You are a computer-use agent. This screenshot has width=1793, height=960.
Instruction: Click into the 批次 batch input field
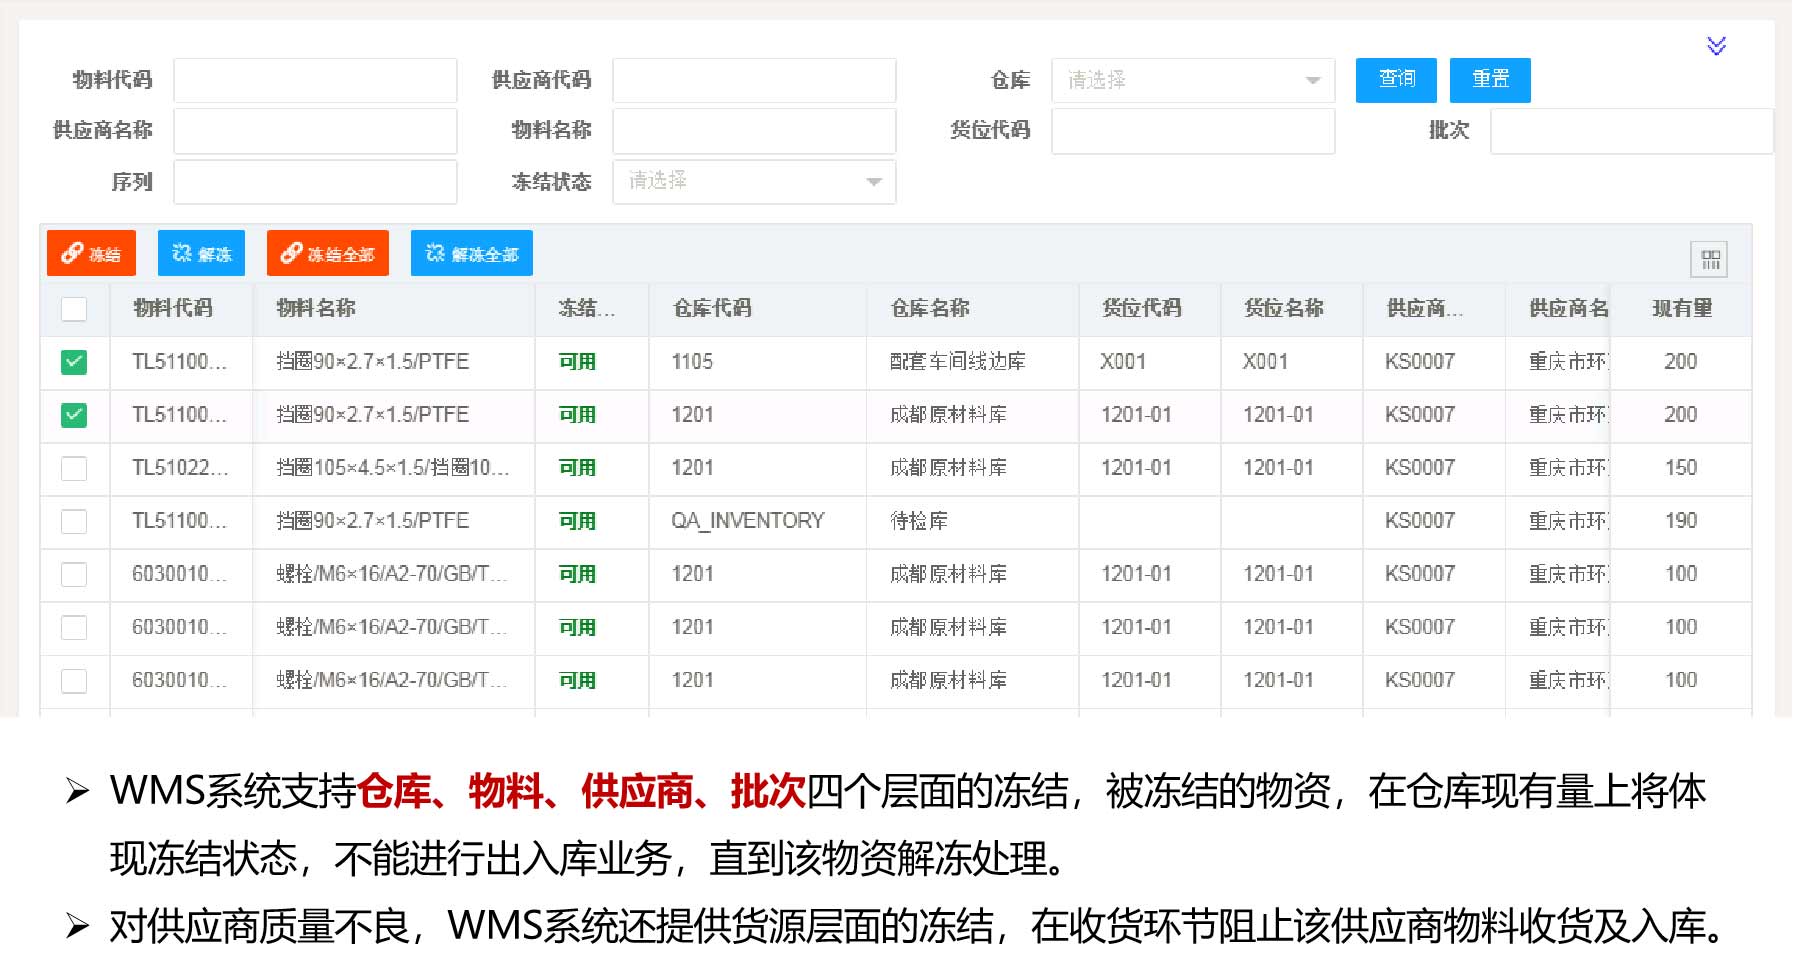[x=1630, y=131]
